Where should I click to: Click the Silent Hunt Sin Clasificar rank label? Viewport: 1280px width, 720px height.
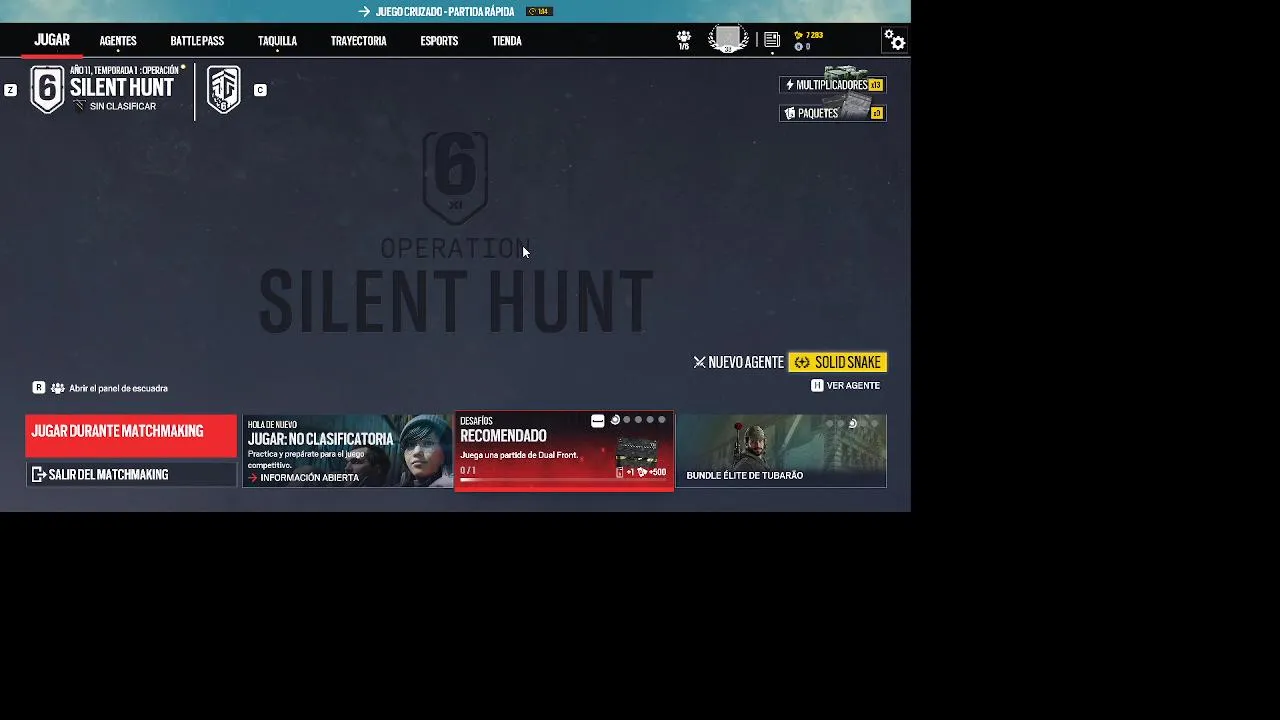(x=122, y=106)
